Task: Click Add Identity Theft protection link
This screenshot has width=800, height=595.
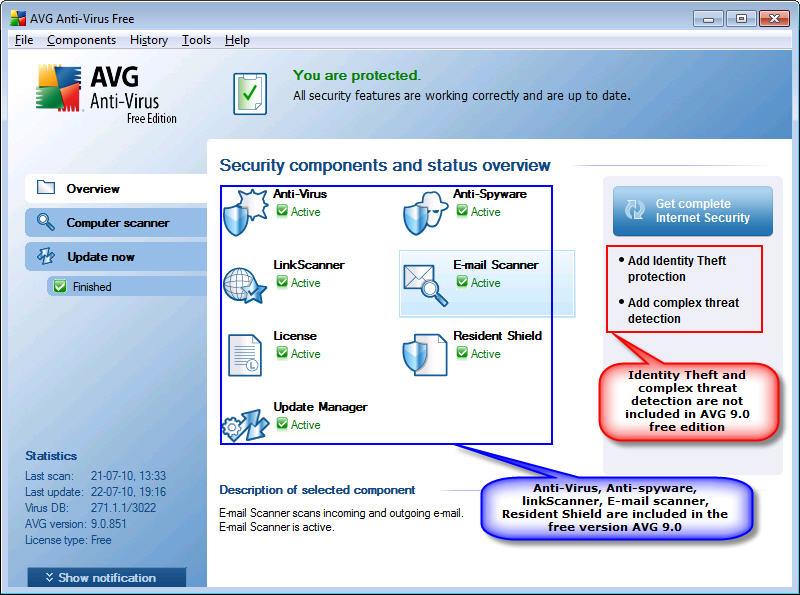Action: point(677,268)
